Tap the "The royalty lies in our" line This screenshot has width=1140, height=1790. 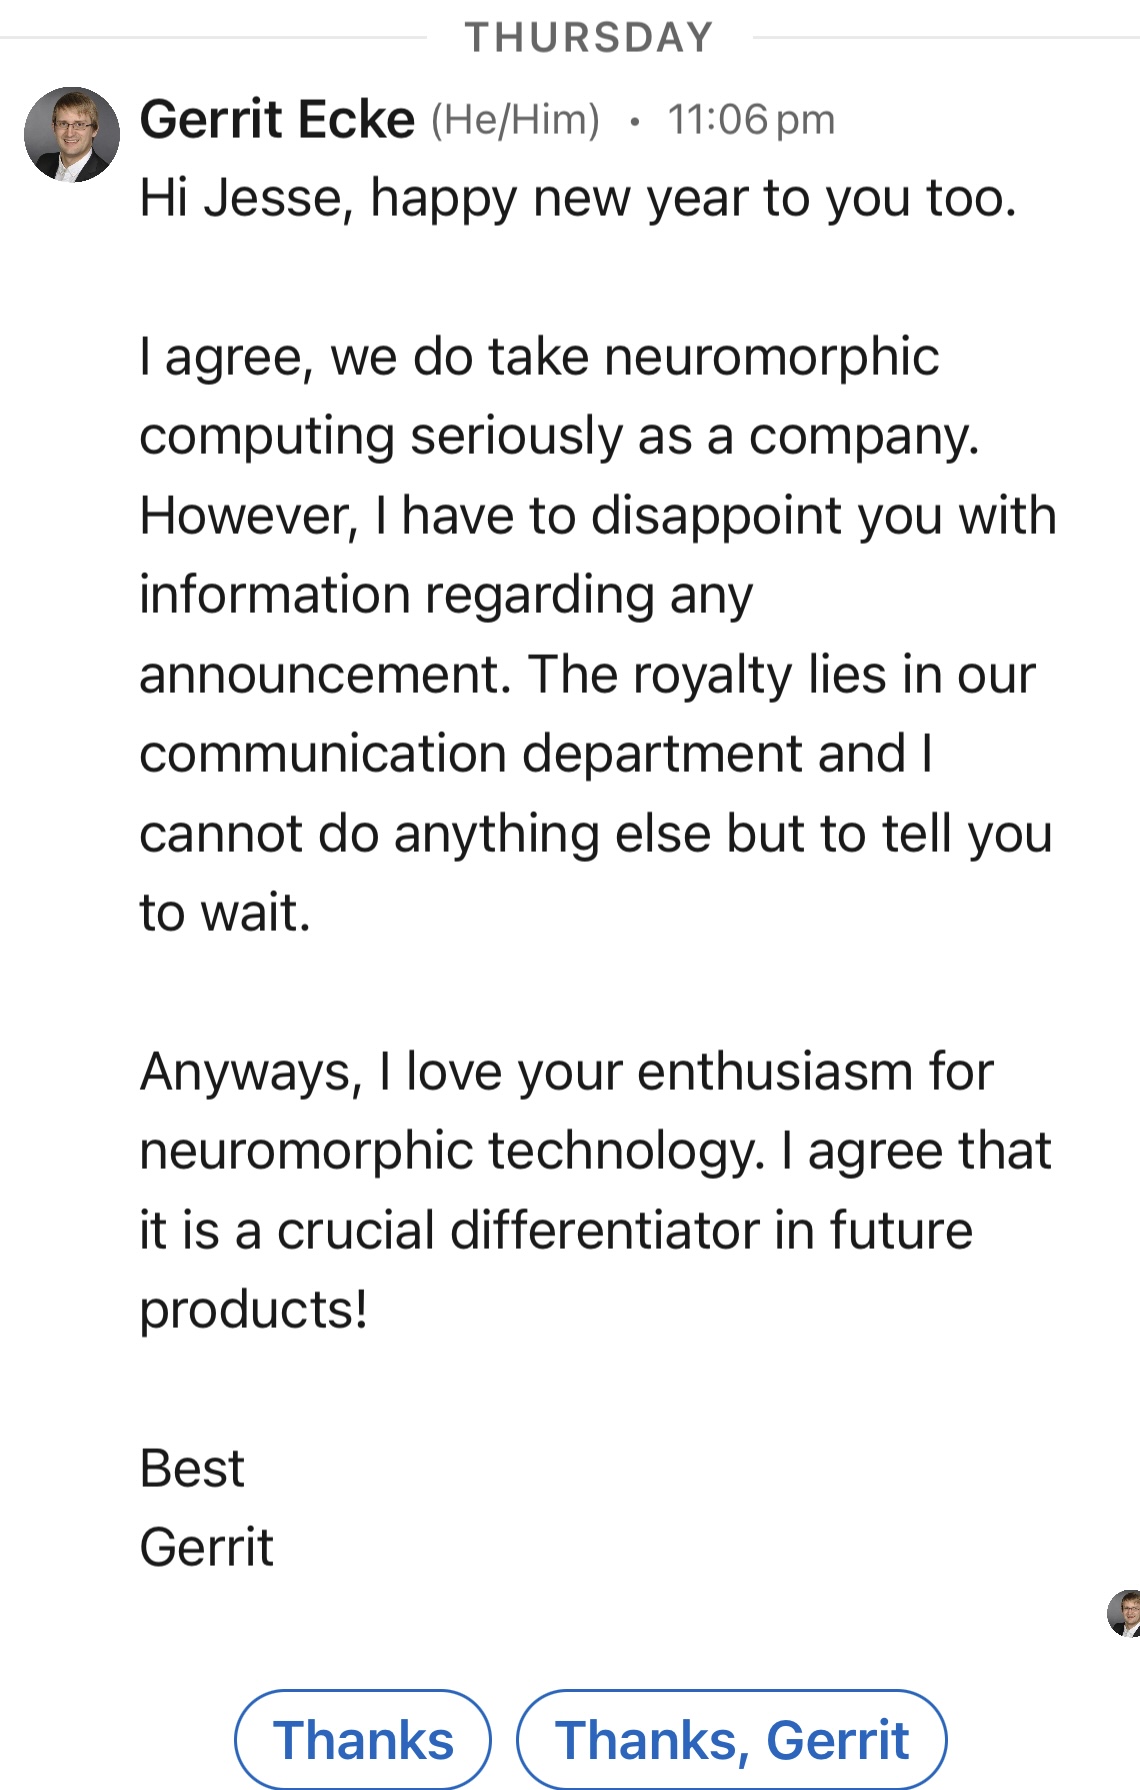click(x=782, y=674)
